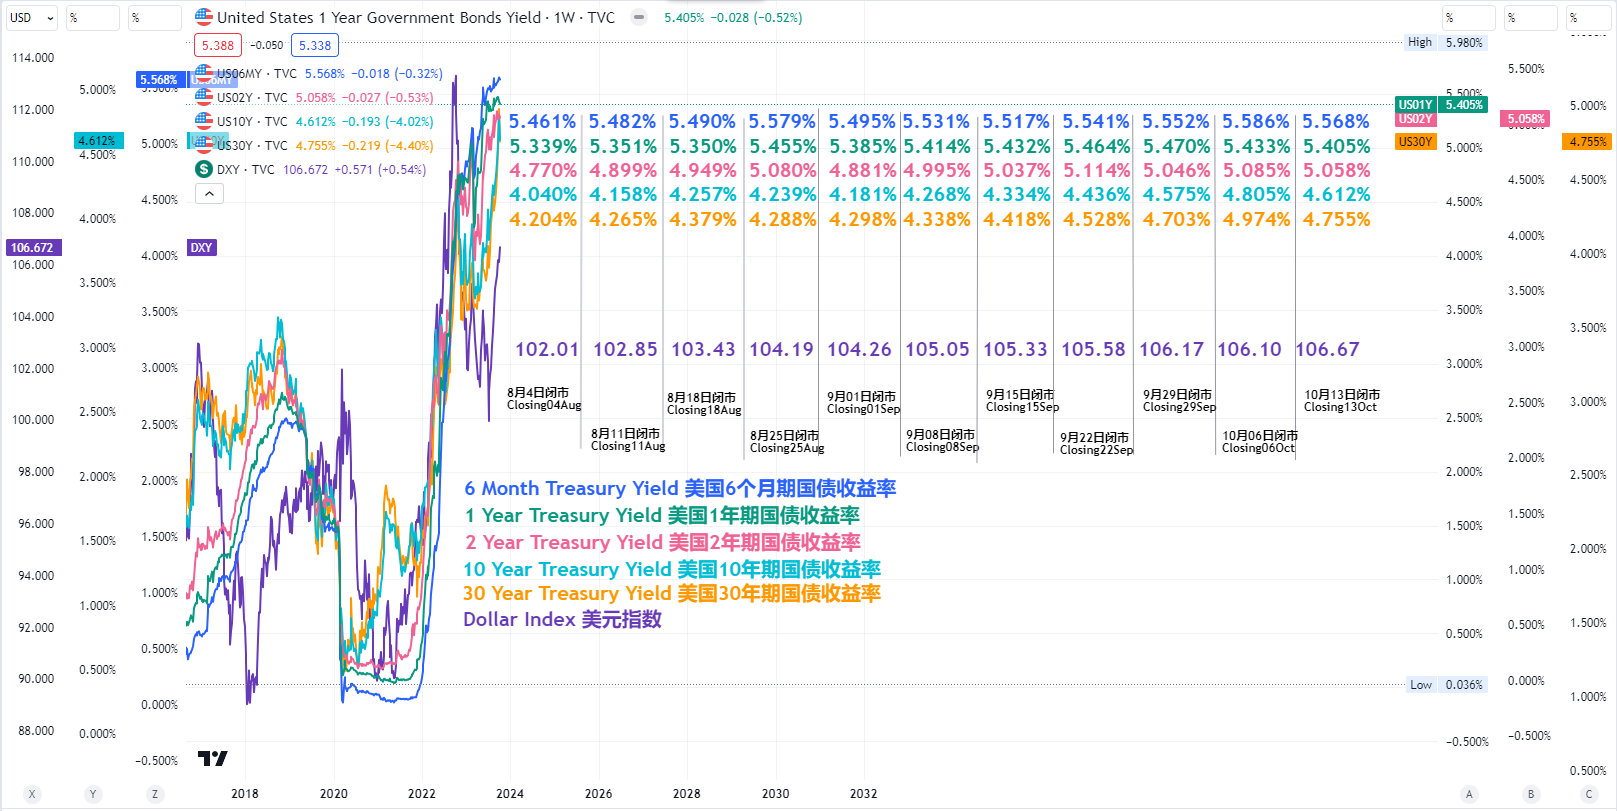Select price scale Y at bottom
1617x811 pixels.
93,794
